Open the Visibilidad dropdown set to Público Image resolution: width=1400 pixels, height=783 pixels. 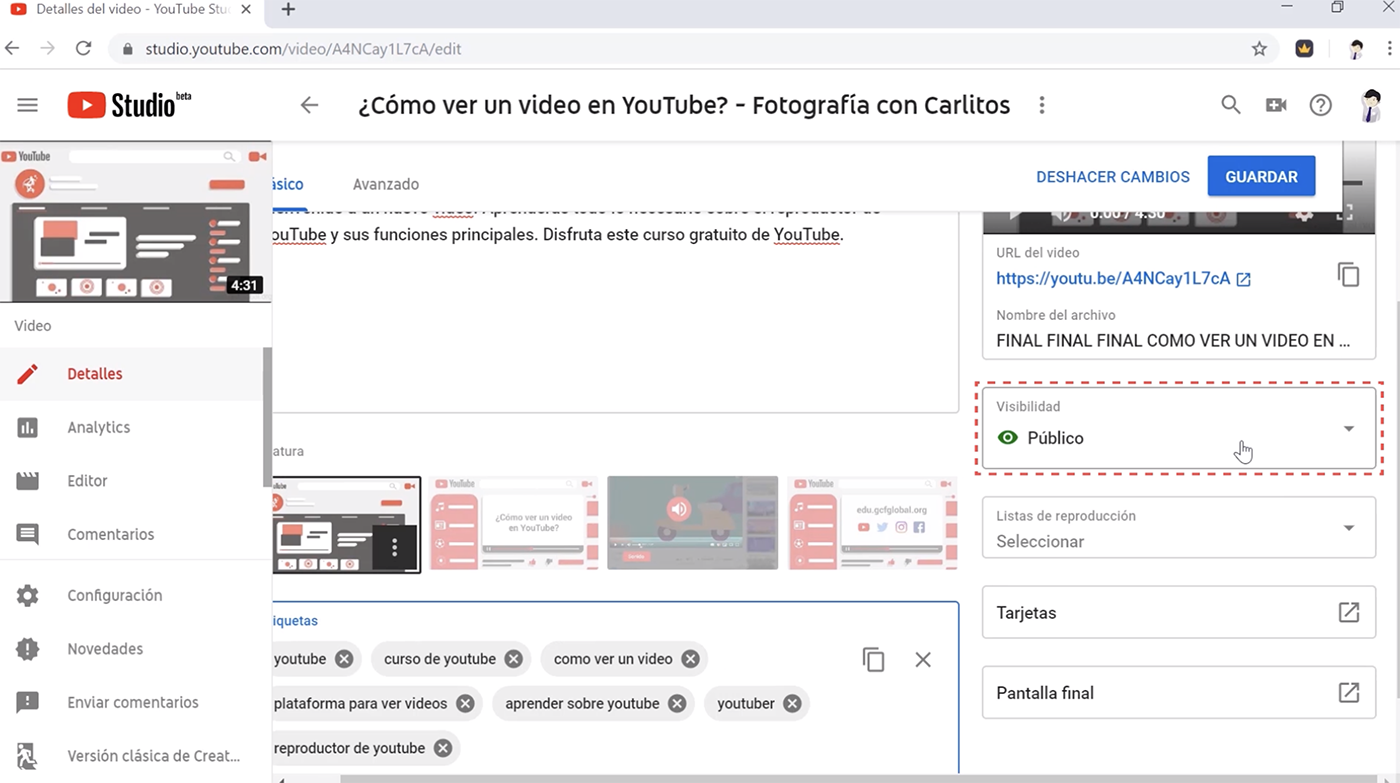[x=1179, y=427]
